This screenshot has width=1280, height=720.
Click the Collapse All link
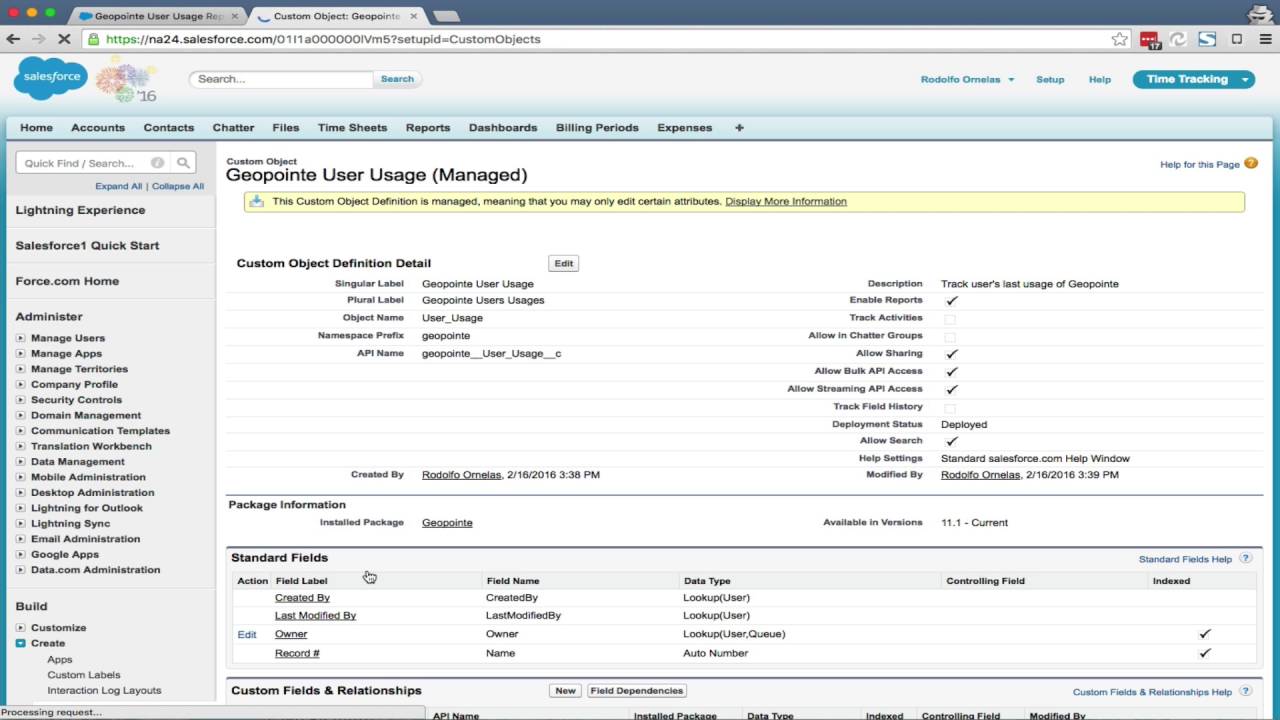(x=178, y=186)
